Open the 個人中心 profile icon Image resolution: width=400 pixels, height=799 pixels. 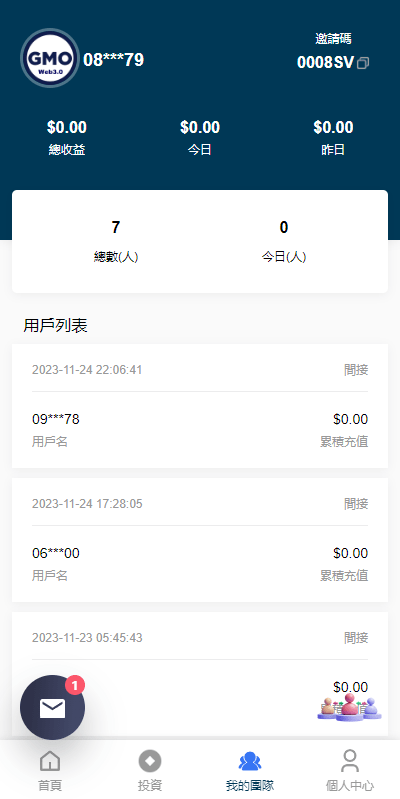point(350,761)
